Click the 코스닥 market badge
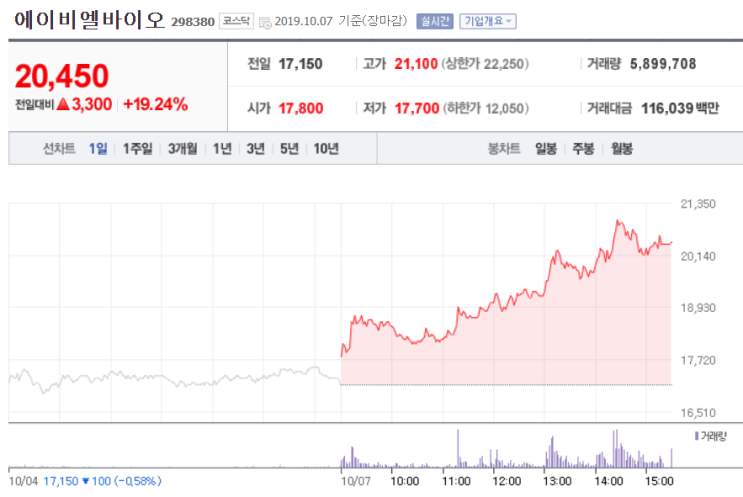This screenshot has width=743, height=497. coord(236,21)
